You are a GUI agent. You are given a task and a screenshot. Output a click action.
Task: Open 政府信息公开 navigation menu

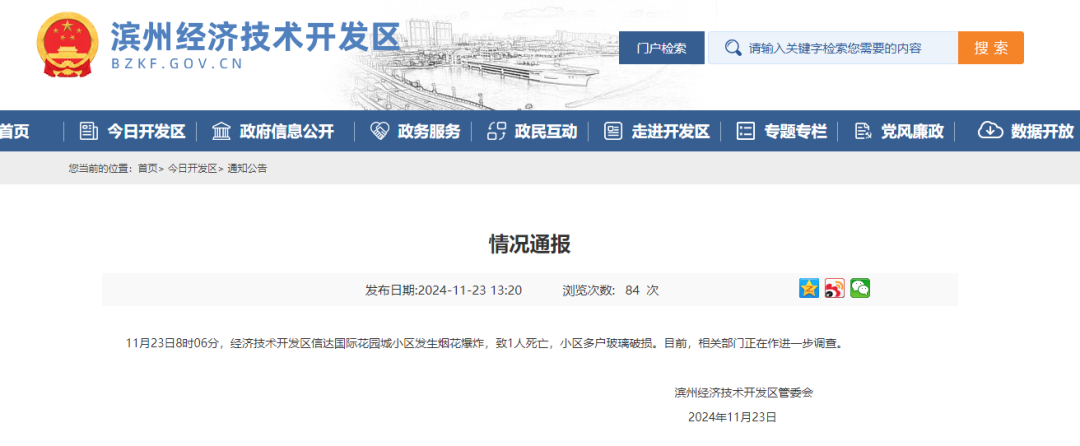287,131
